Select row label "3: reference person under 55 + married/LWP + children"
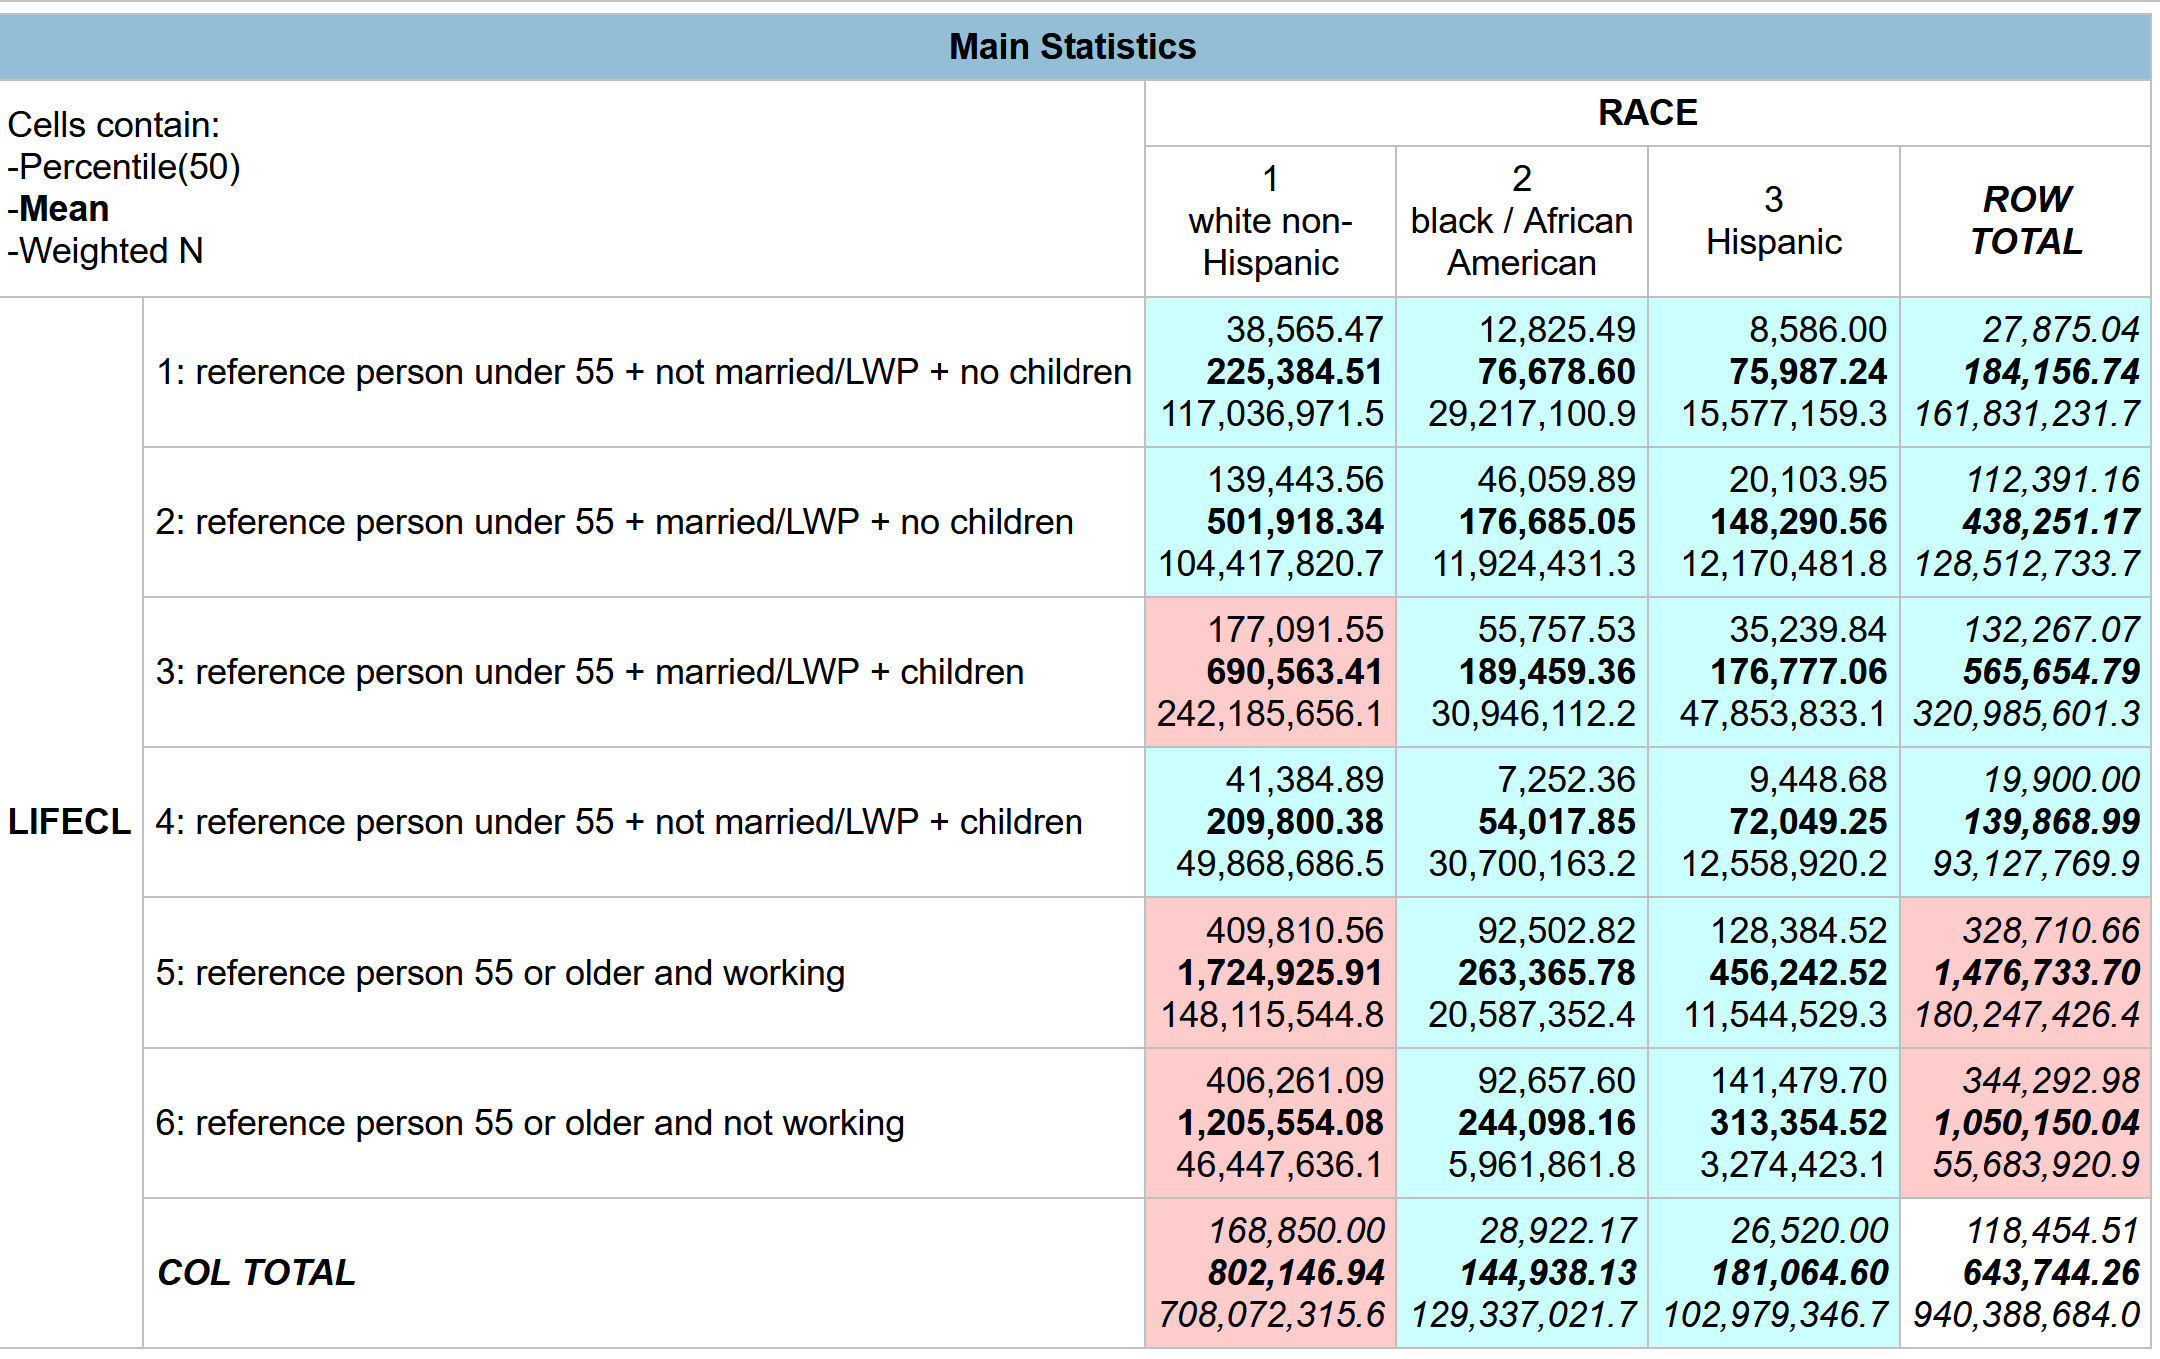 (x=590, y=672)
